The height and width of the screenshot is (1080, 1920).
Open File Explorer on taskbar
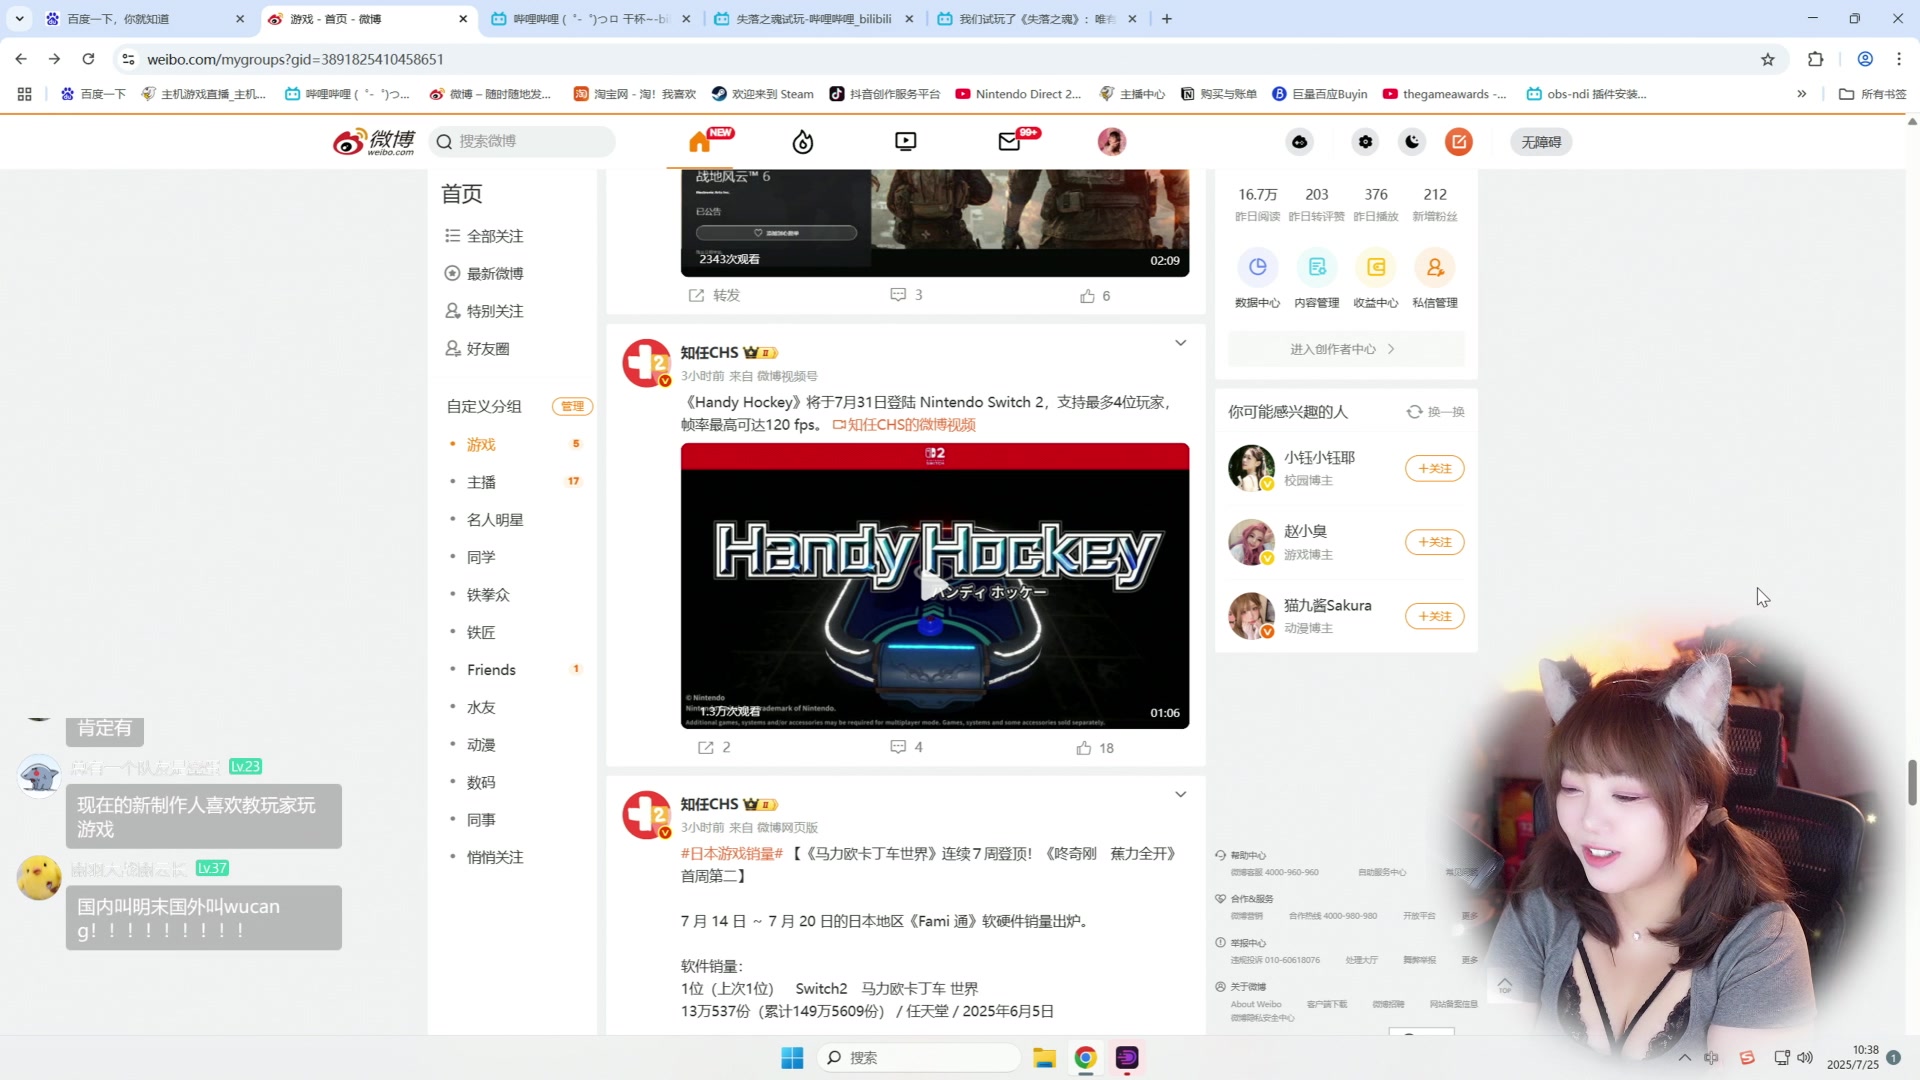pos(1044,1058)
